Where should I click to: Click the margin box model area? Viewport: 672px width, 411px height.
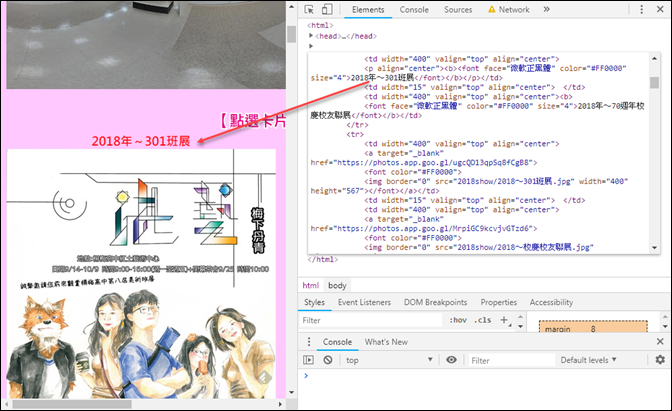click(593, 327)
